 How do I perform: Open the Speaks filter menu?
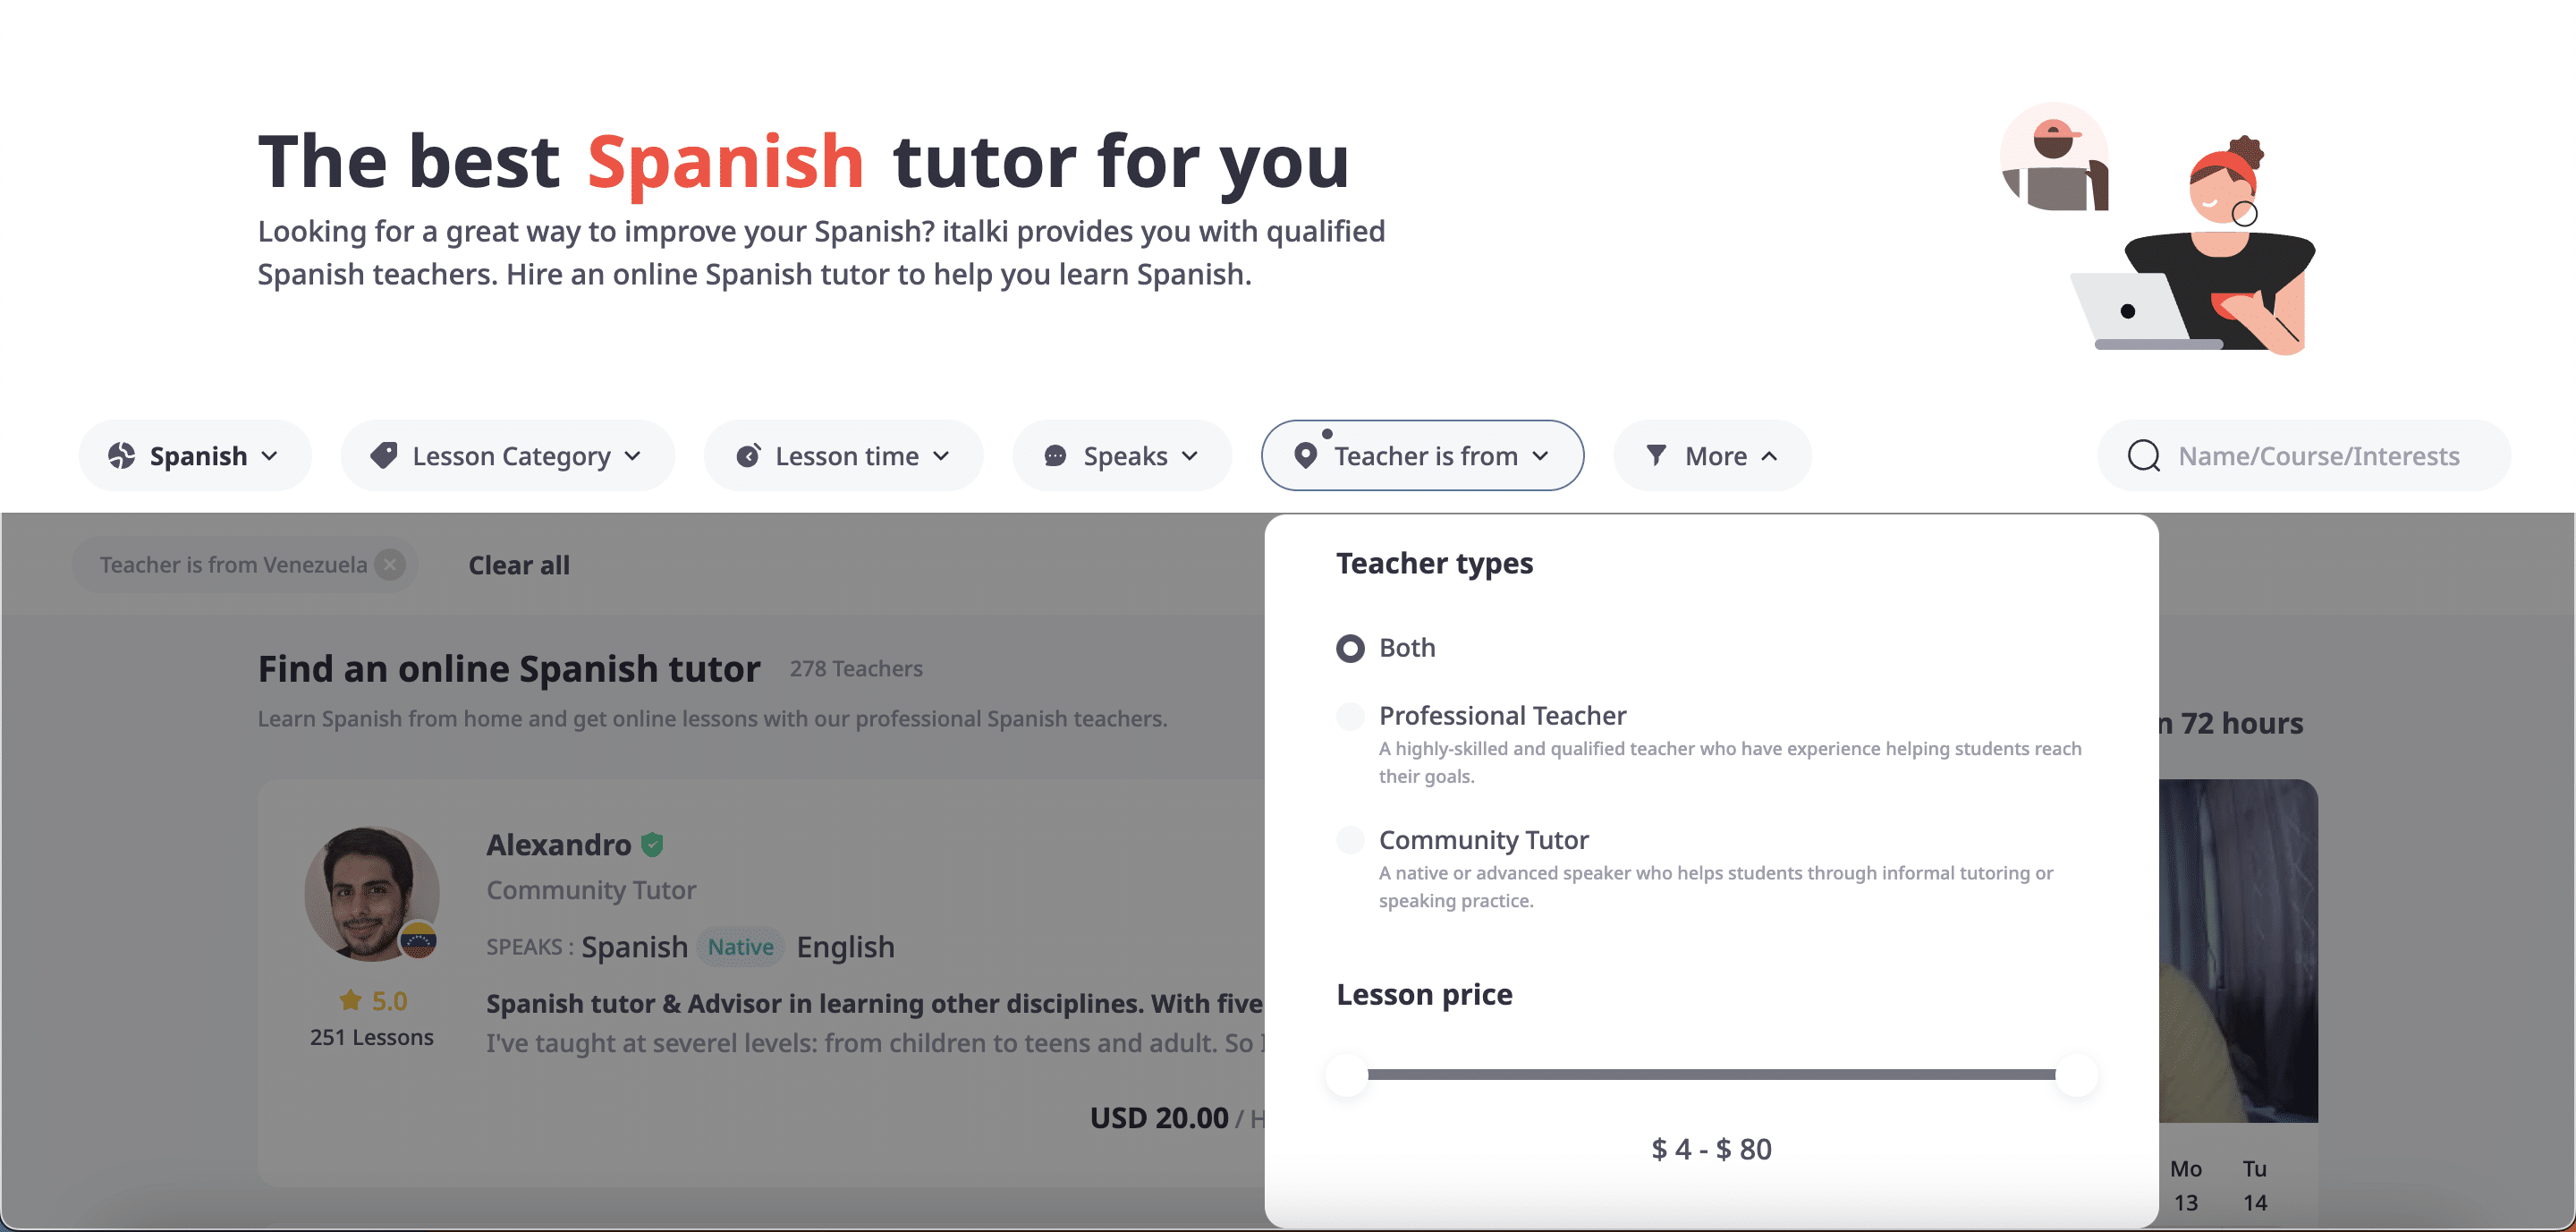point(1122,456)
